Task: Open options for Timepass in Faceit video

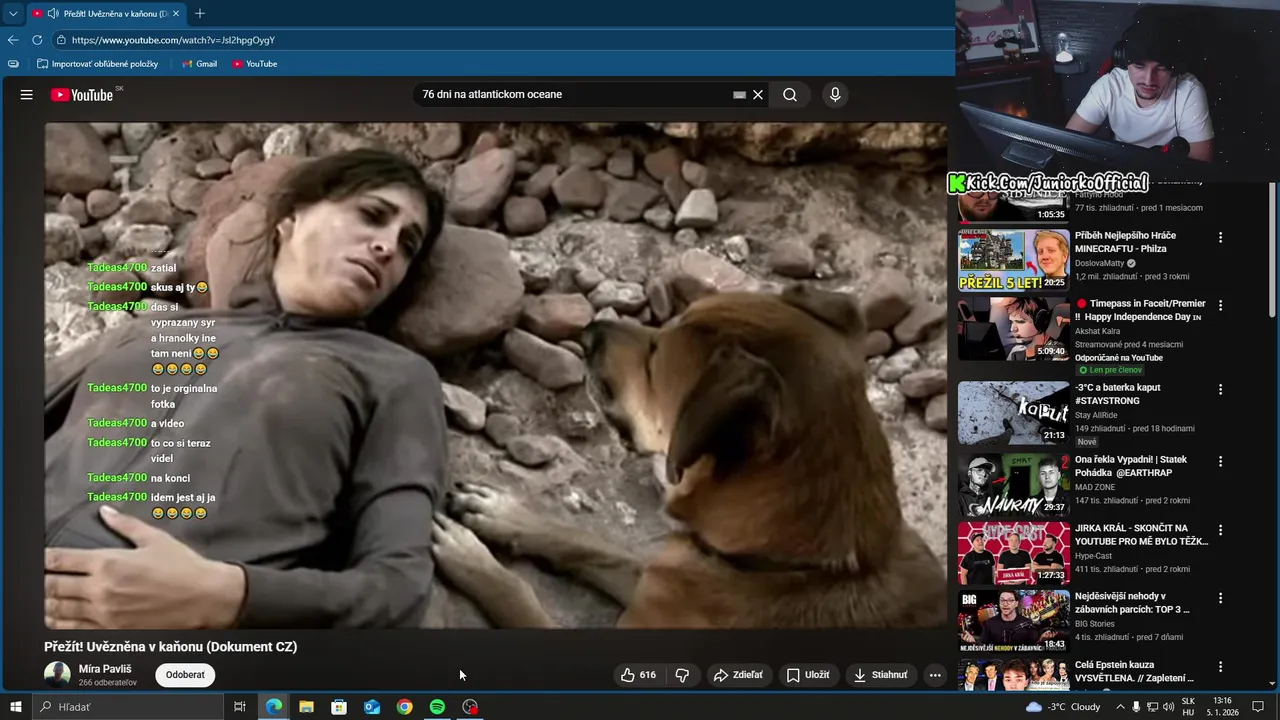Action: (1220, 306)
